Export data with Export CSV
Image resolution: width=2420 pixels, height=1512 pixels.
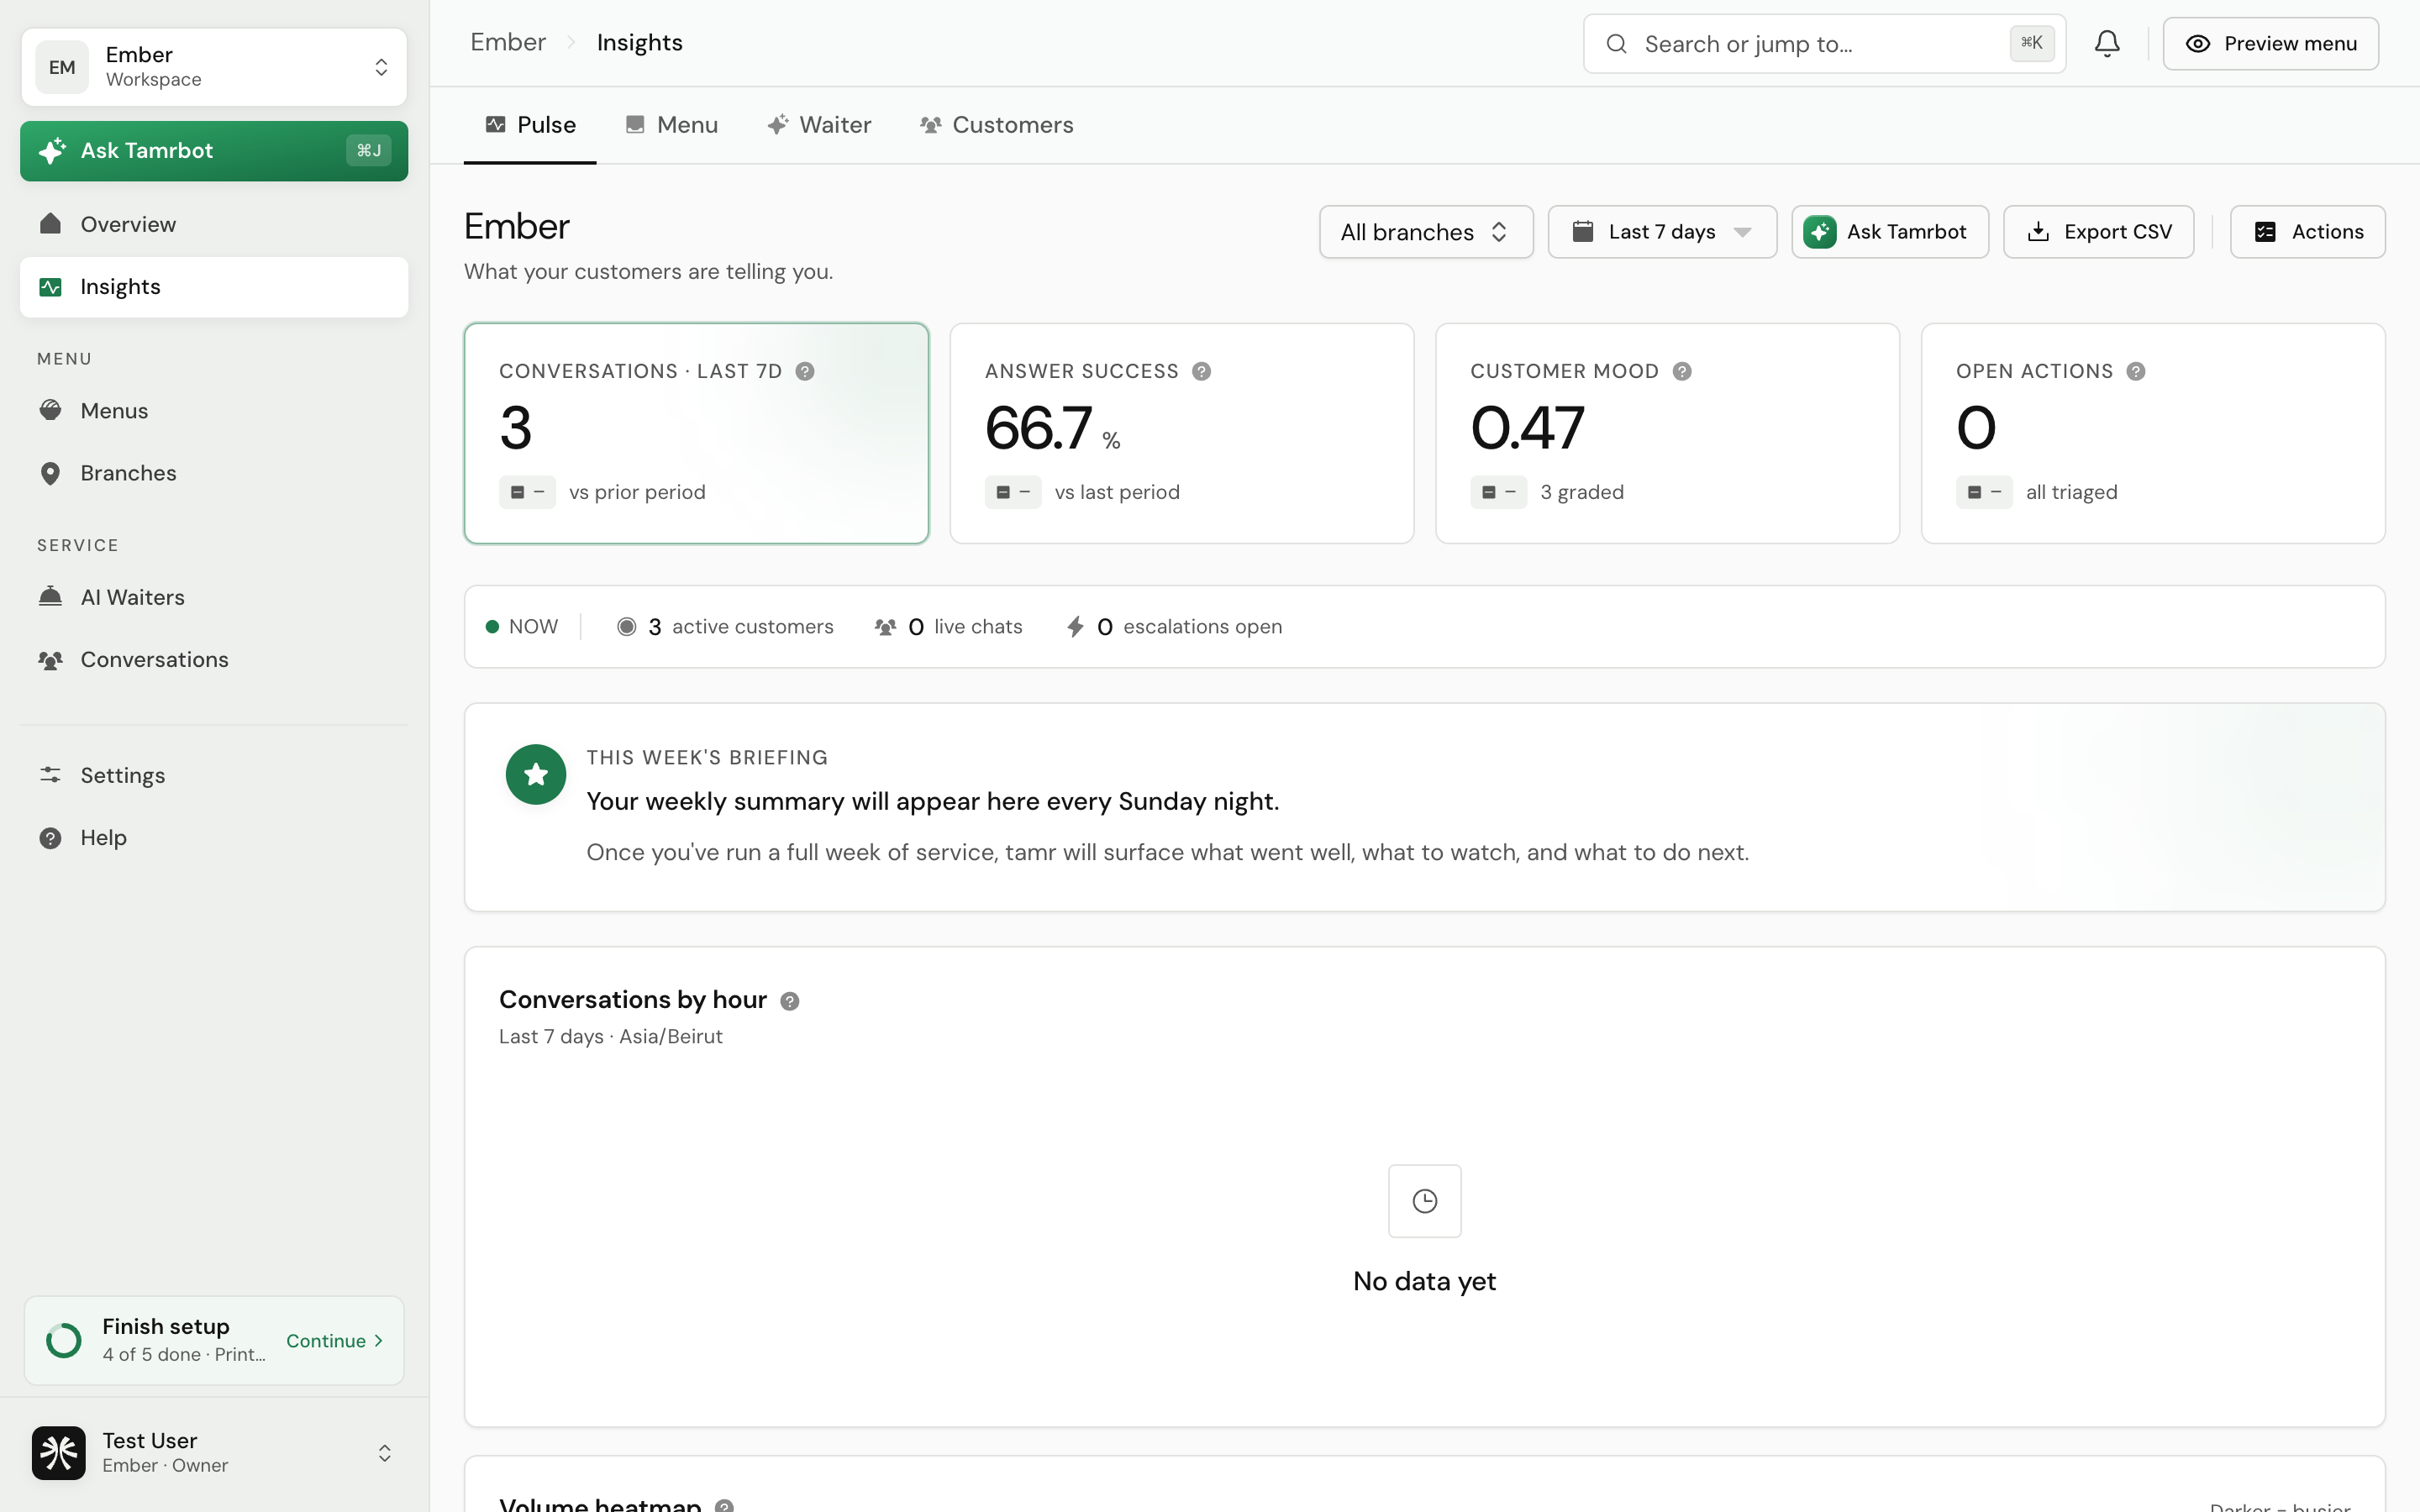(x=2098, y=232)
